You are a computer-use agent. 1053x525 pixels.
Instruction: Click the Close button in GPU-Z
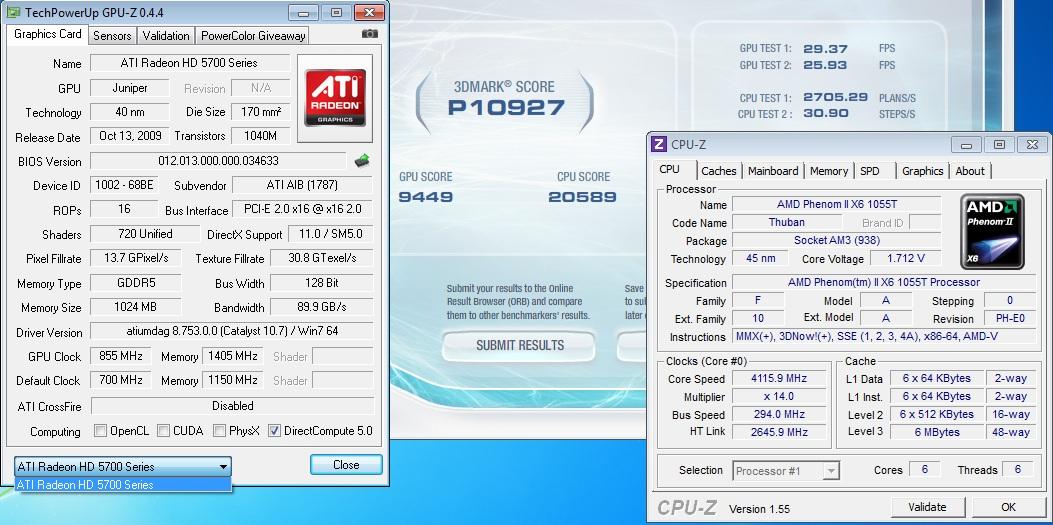click(346, 465)
